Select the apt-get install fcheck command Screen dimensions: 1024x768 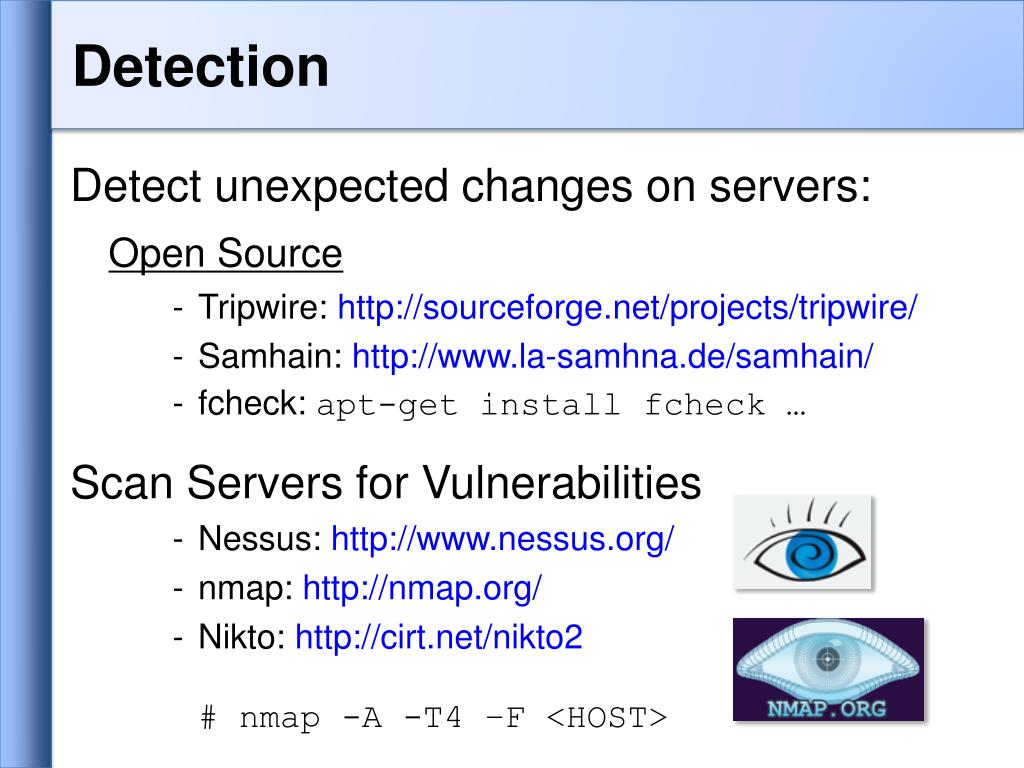click(562, 406)
